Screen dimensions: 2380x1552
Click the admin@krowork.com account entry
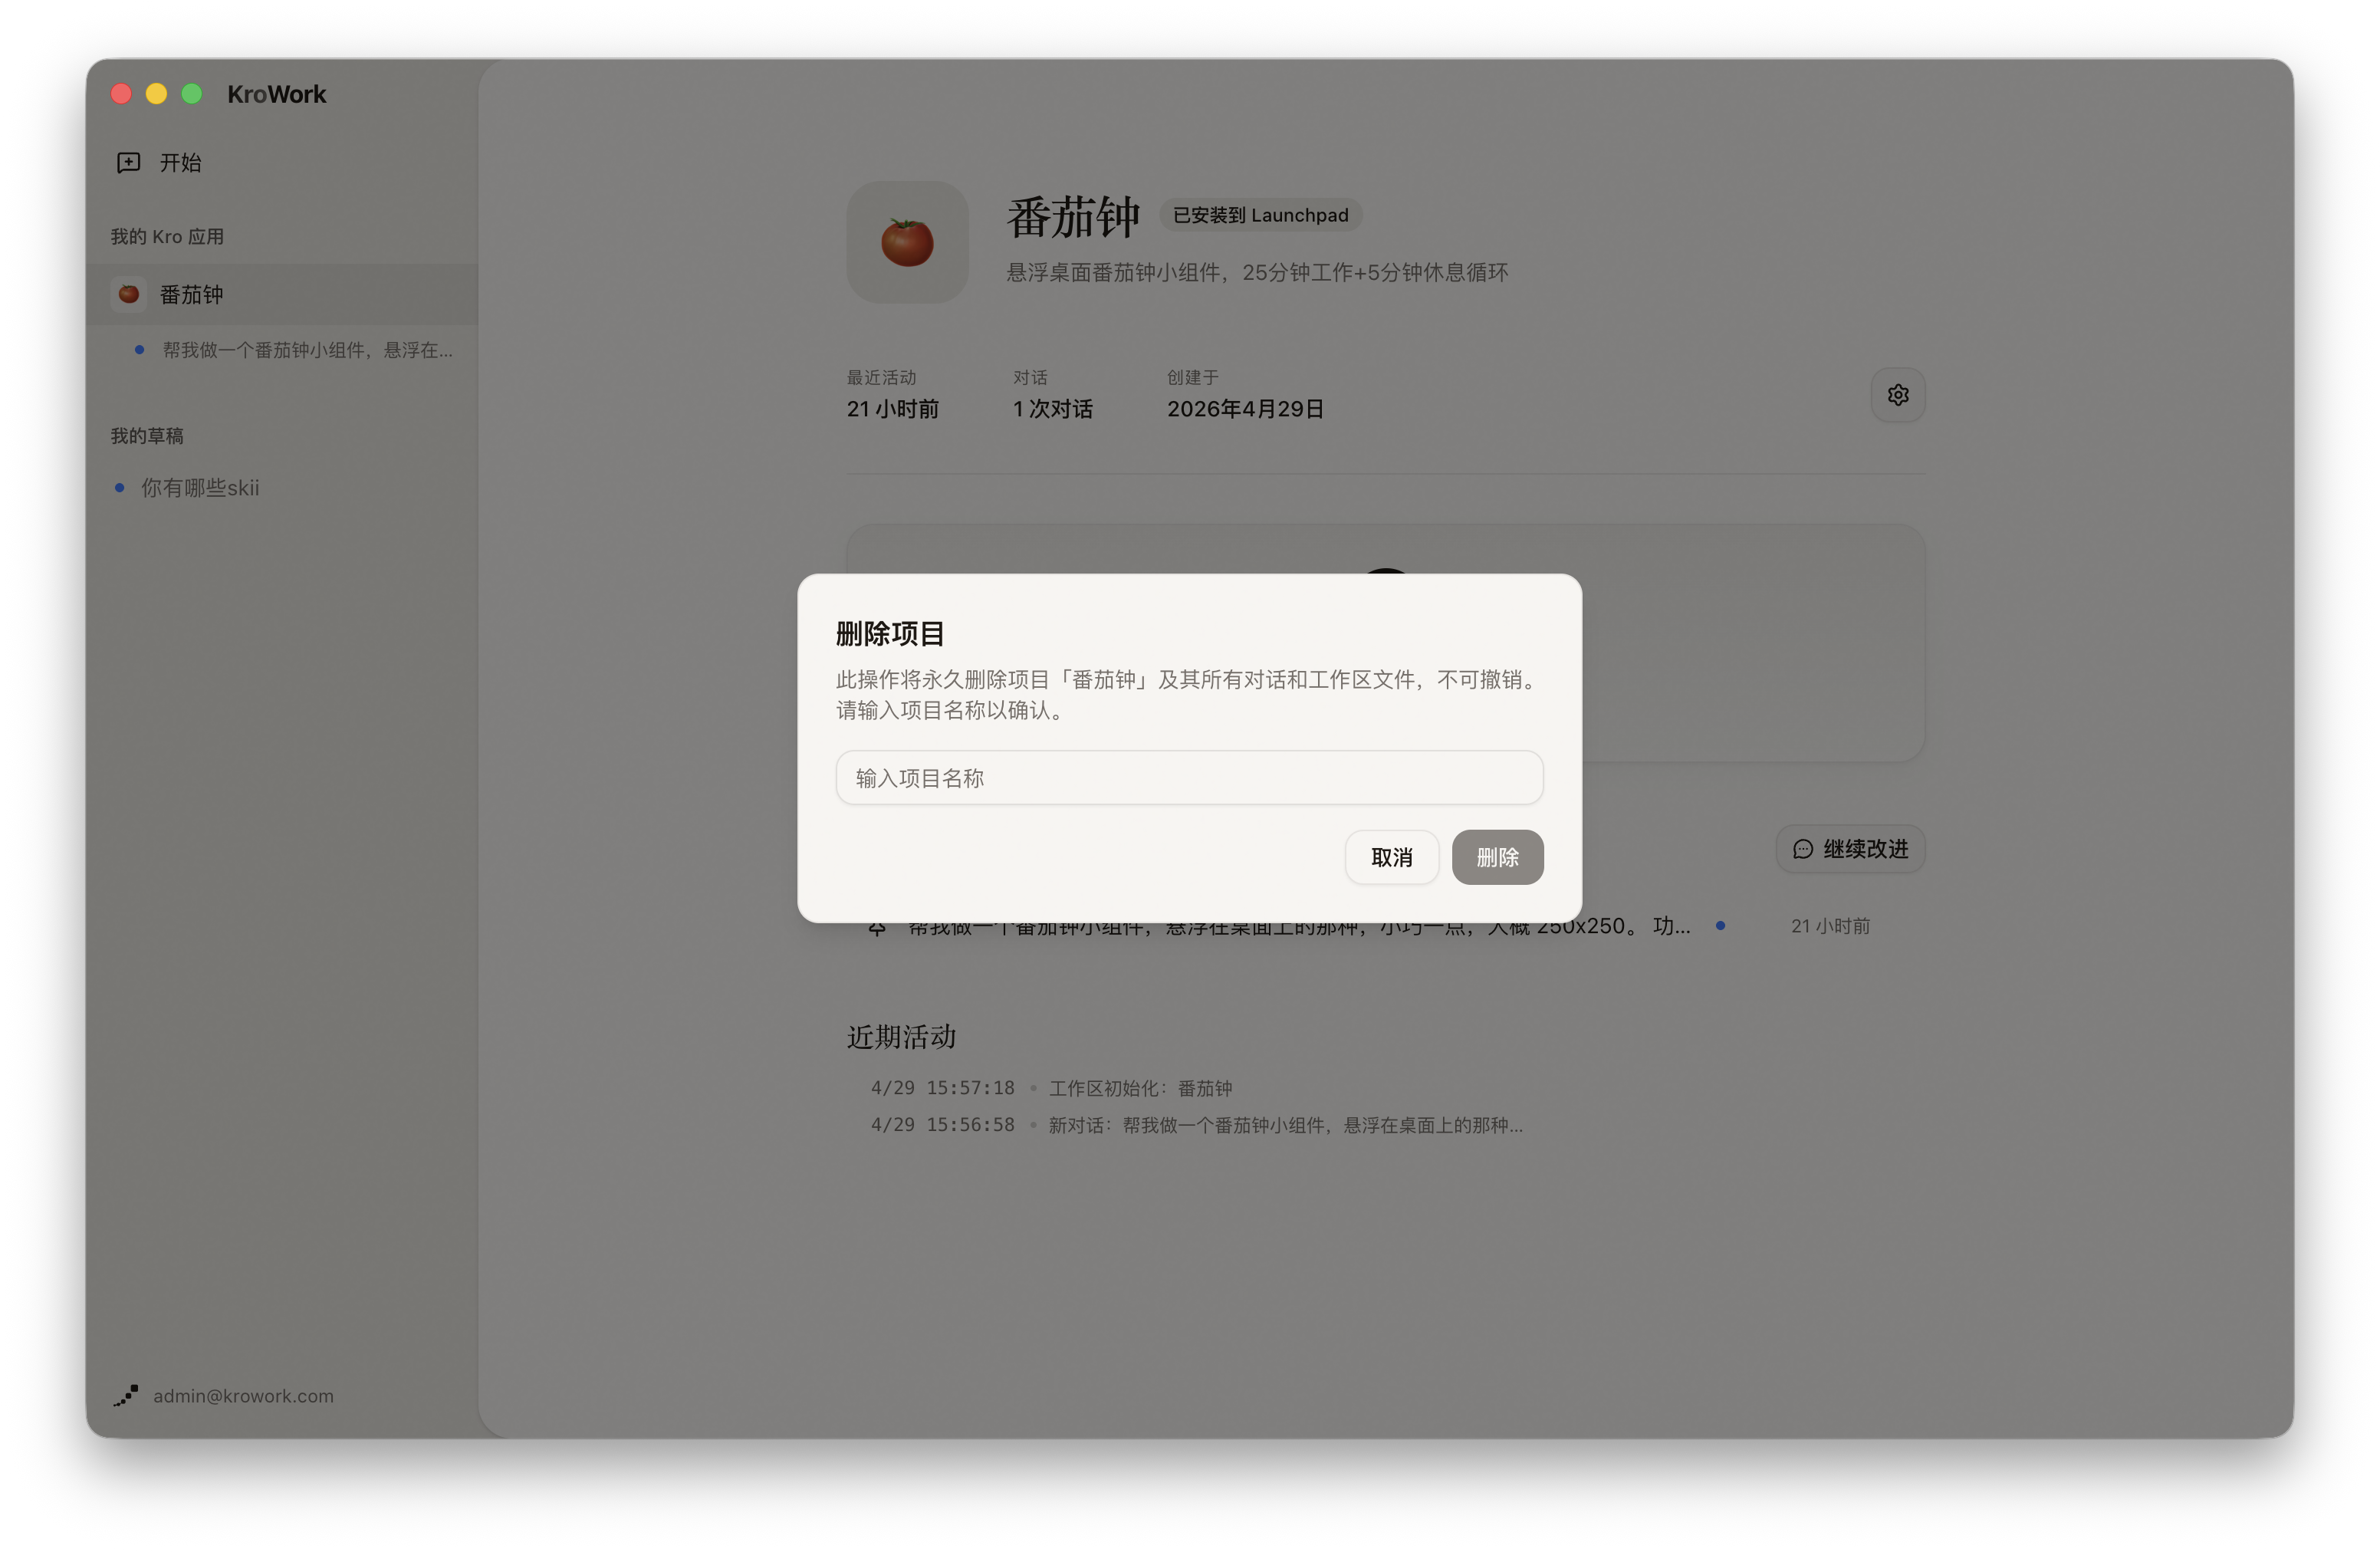(243, 1395)
